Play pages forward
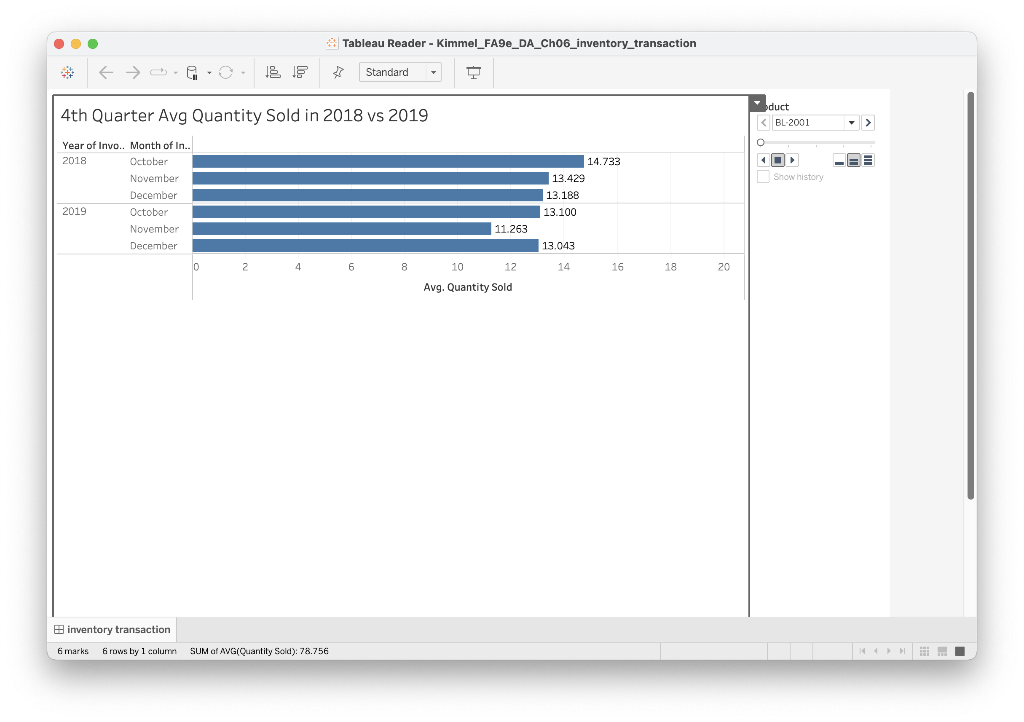The width and height of the screenshot is (1024, 722). tap(792, 160)
